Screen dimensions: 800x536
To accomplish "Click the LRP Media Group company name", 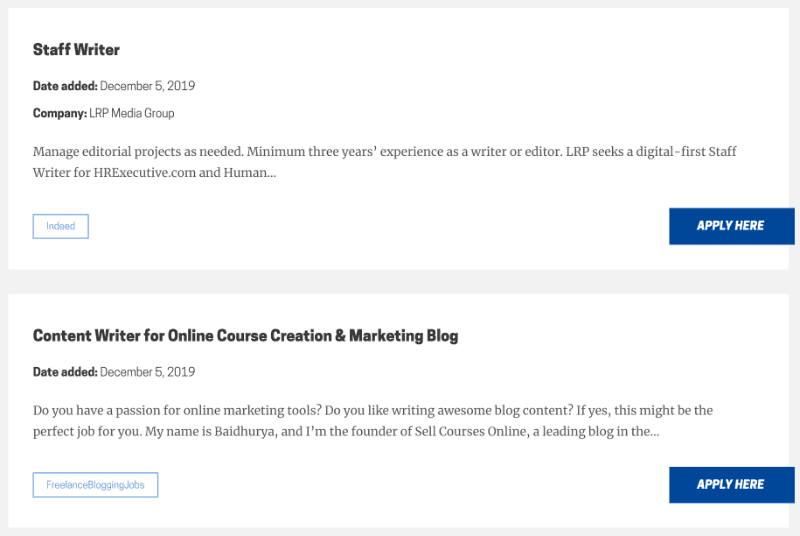I will coord(132,114).
